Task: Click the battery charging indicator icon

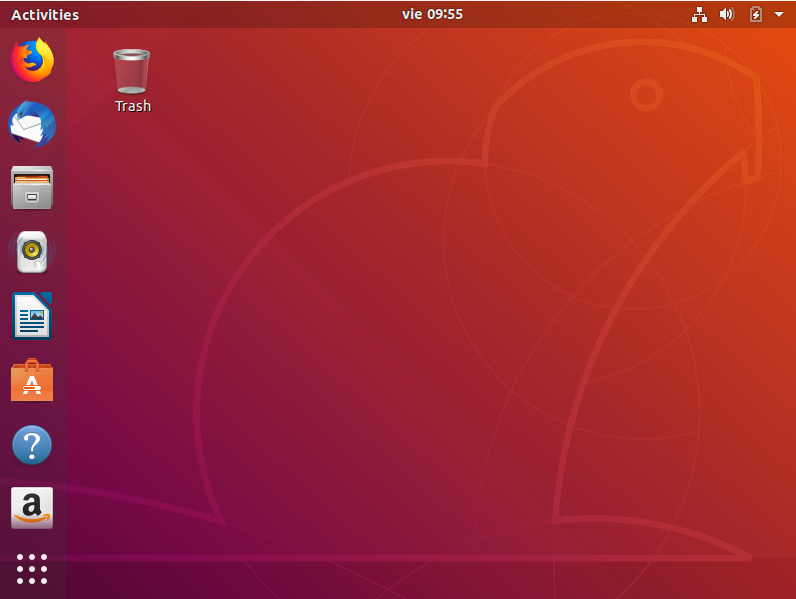Action: click(756, 15)
